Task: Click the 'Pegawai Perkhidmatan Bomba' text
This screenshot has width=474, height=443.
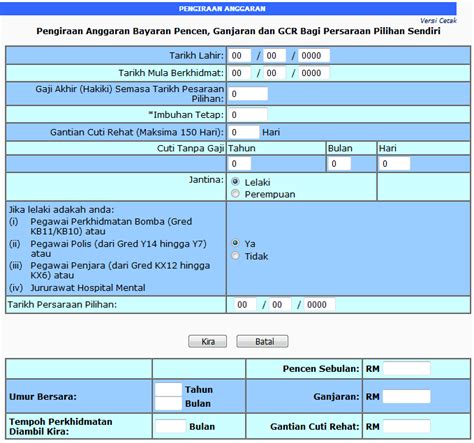Action: (97, 222)
